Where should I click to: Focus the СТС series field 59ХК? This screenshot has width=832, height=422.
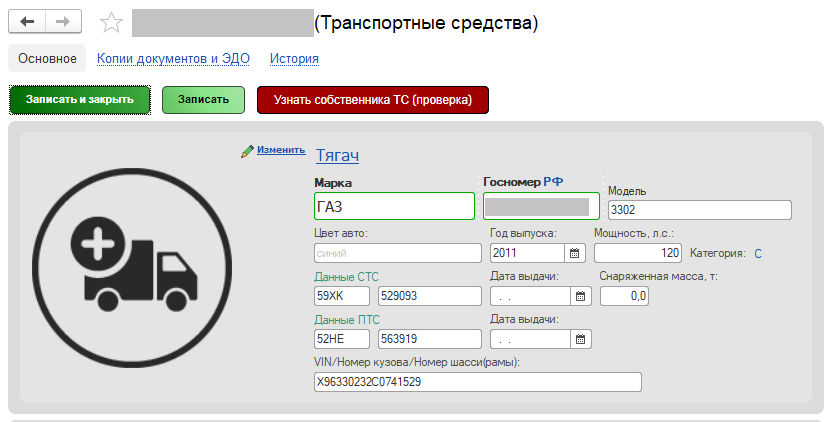pos(342,296)
